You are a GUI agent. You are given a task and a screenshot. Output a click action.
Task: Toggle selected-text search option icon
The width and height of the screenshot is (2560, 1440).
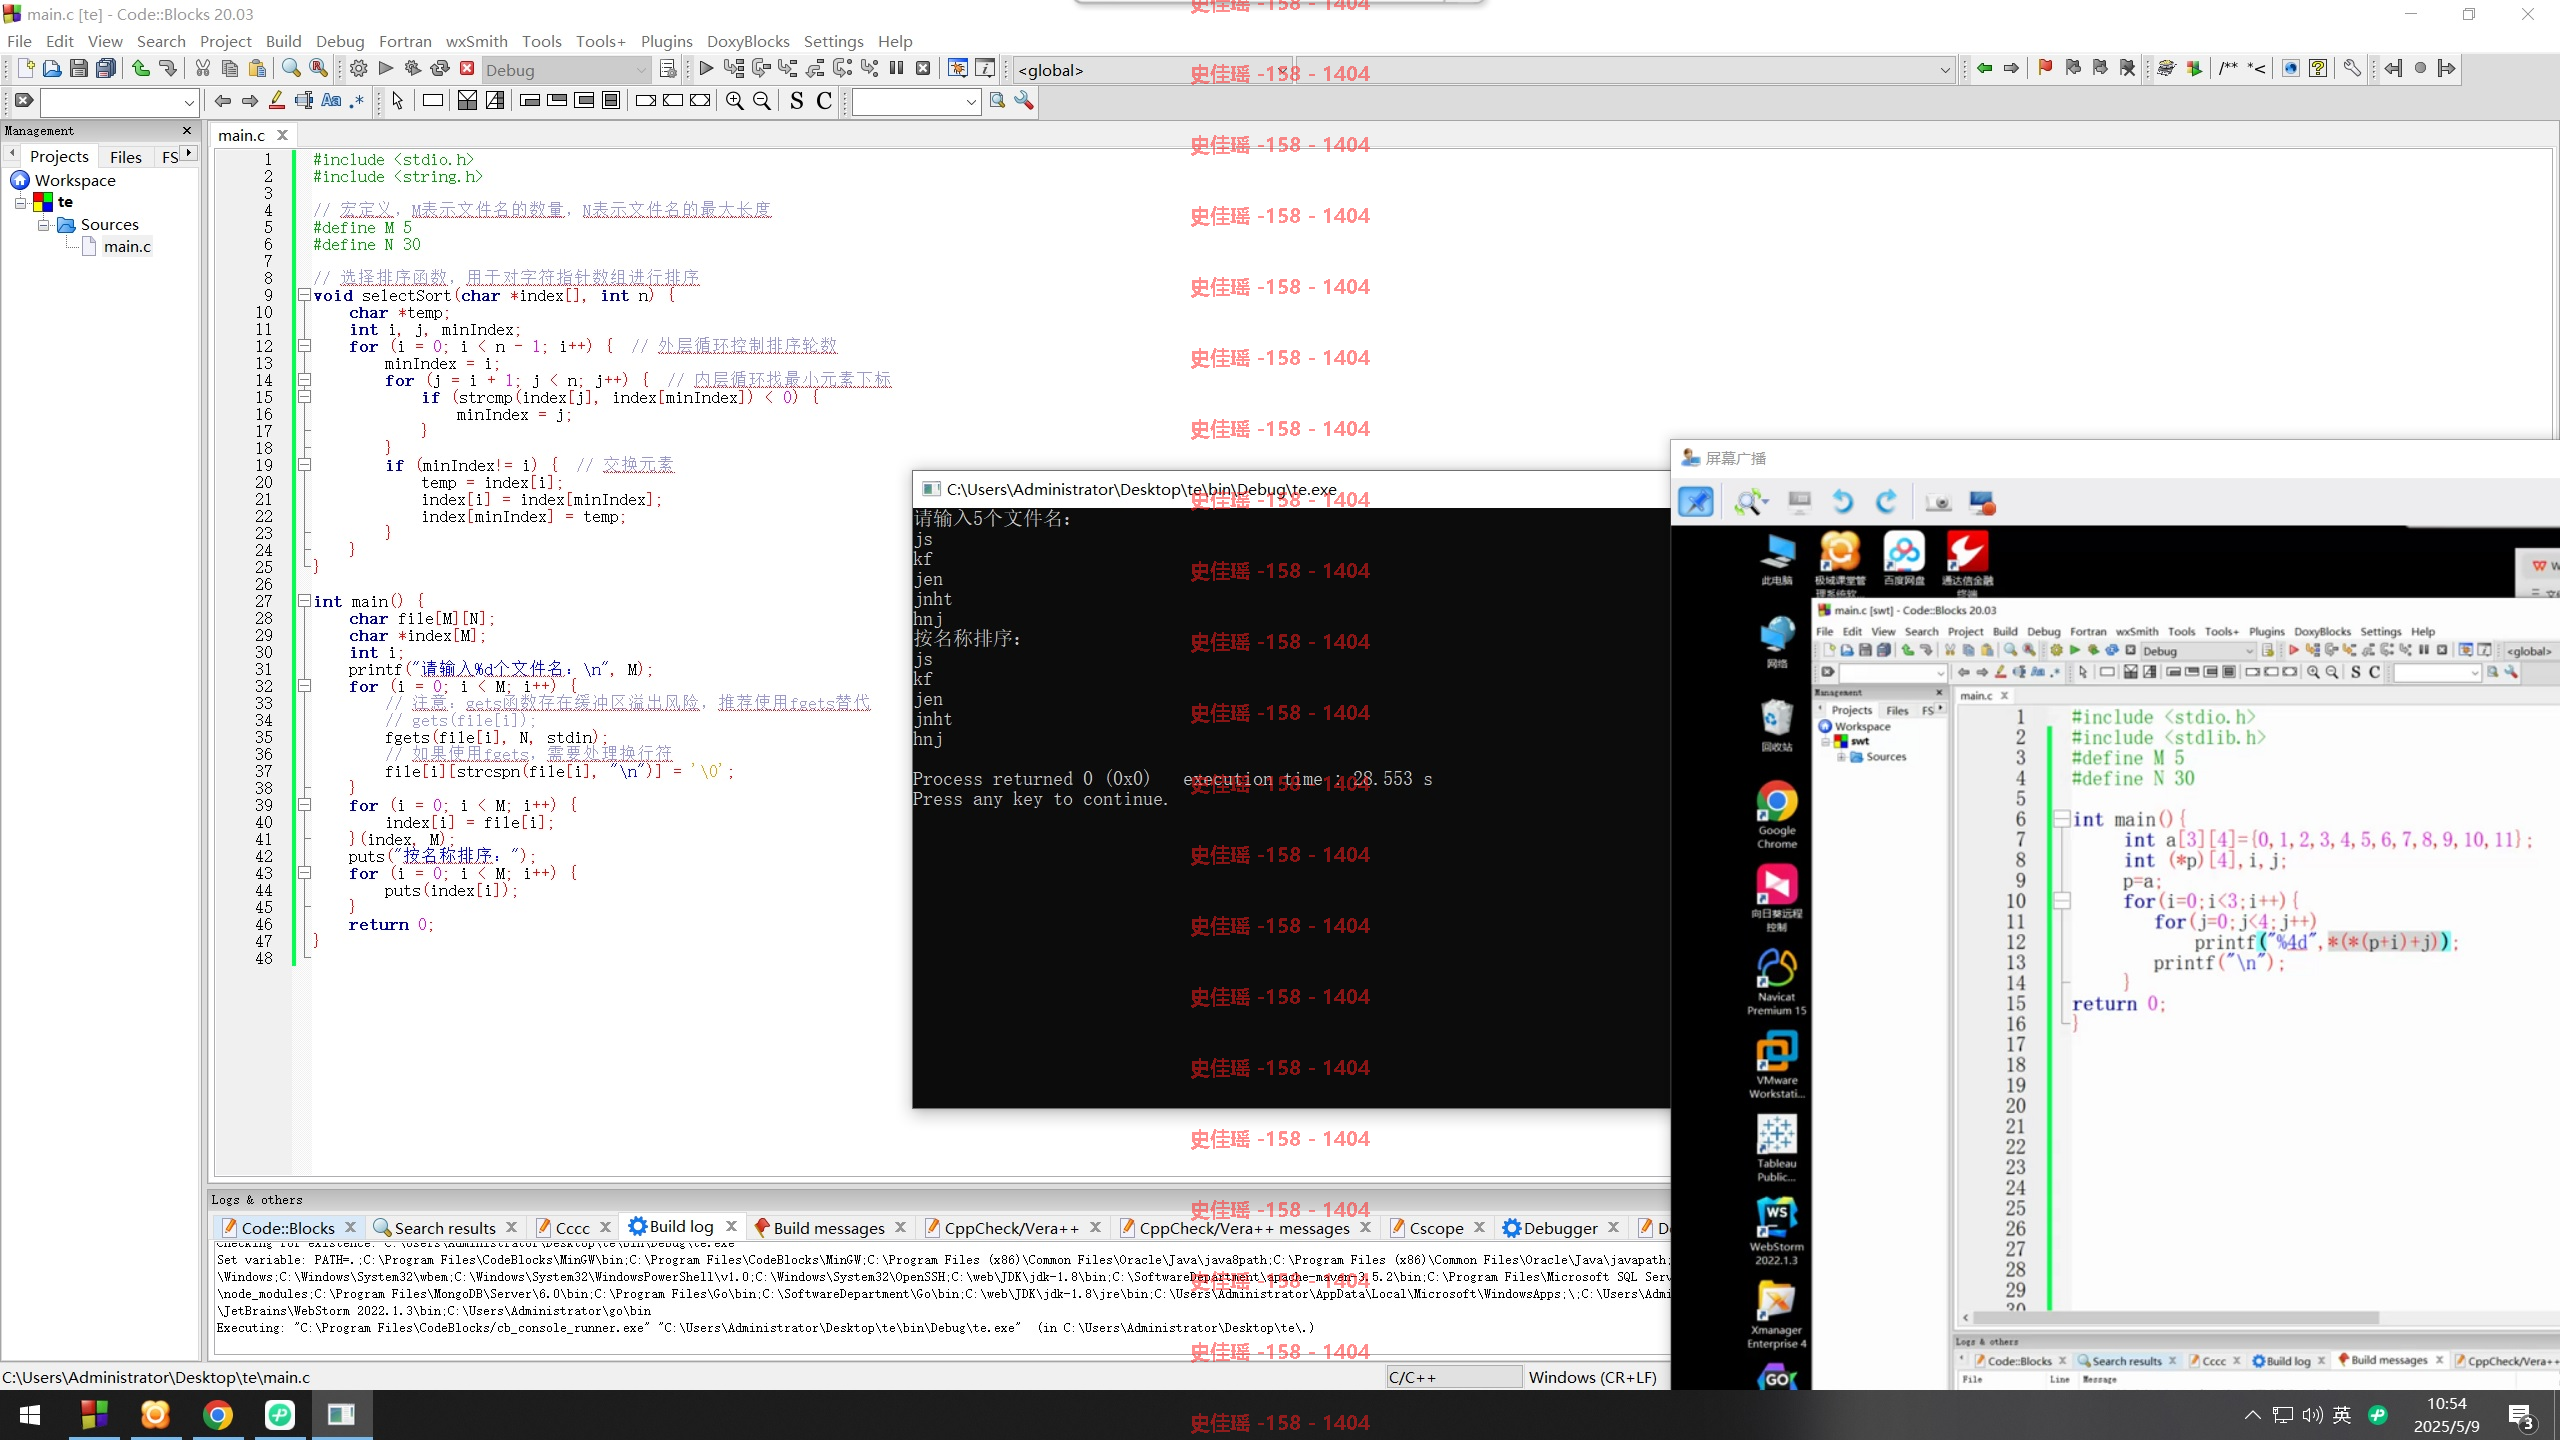tap(304, 101)
